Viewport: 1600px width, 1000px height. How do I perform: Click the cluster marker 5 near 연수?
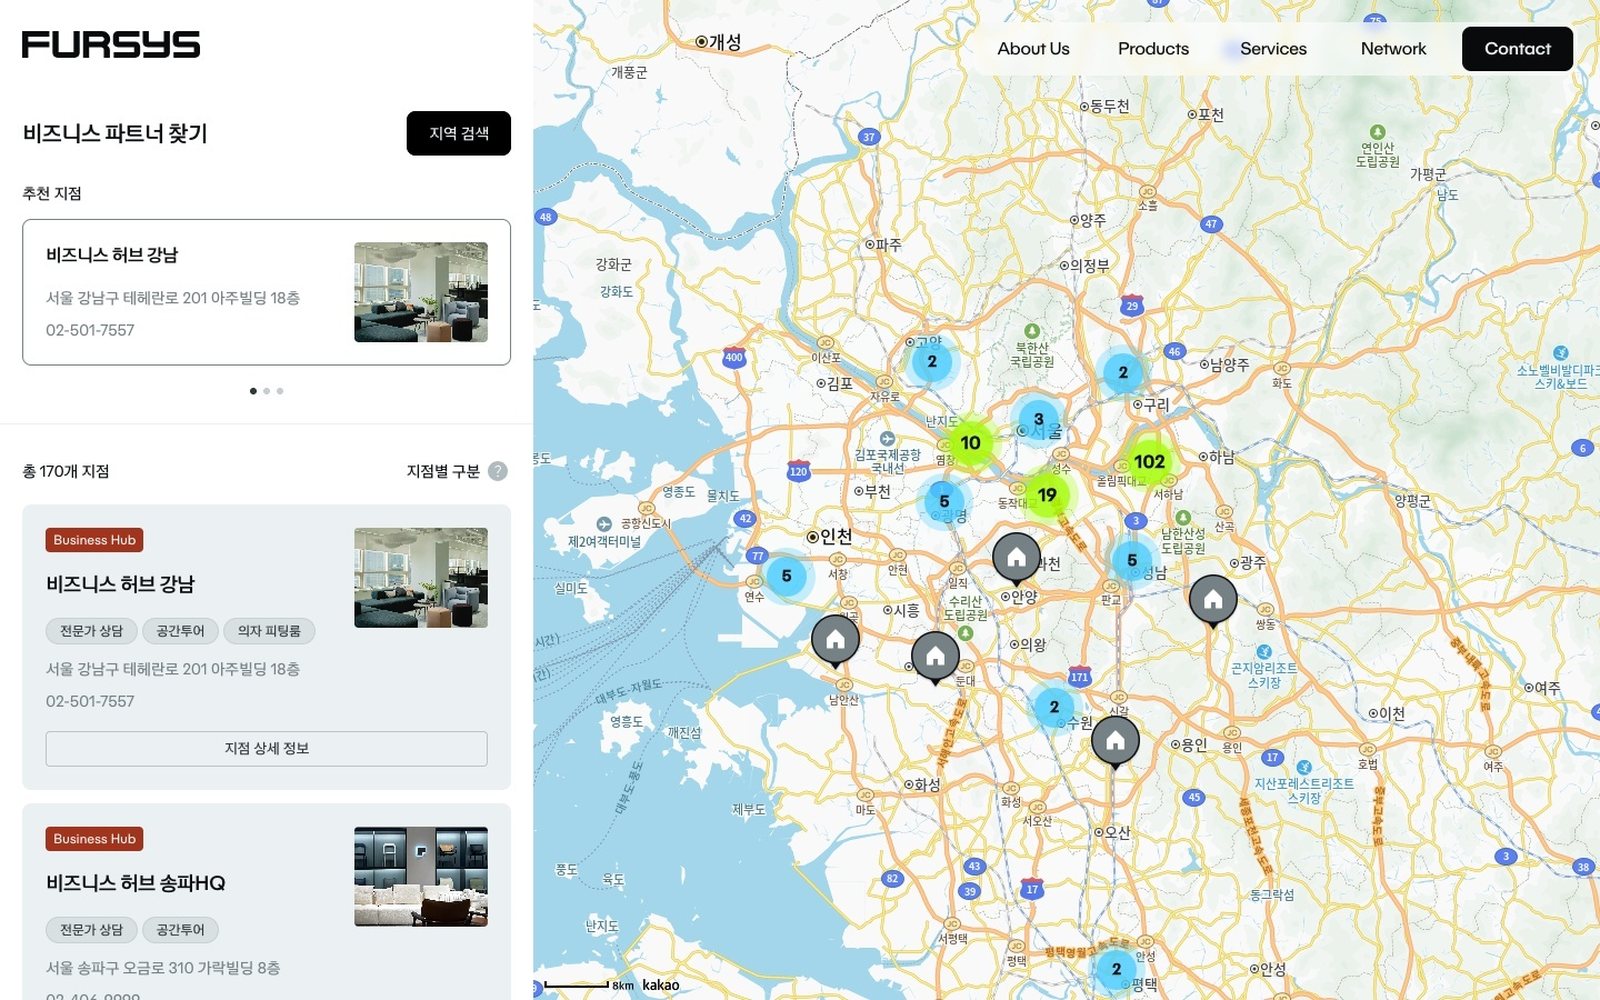786,576
